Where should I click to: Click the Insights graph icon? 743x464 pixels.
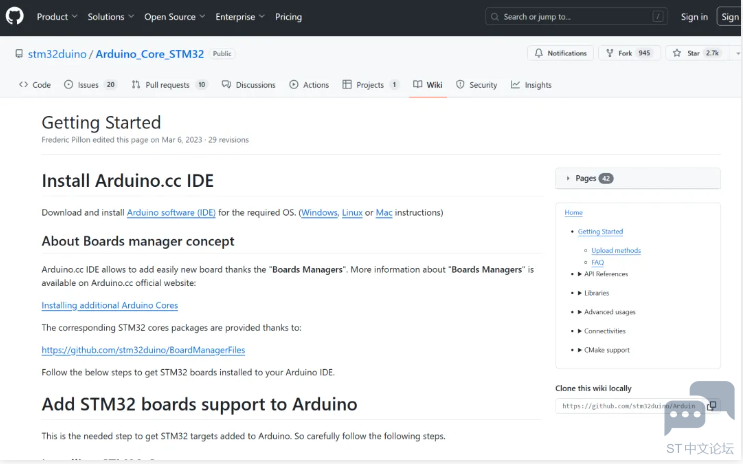pyautogui.click(x=515, y=84)
